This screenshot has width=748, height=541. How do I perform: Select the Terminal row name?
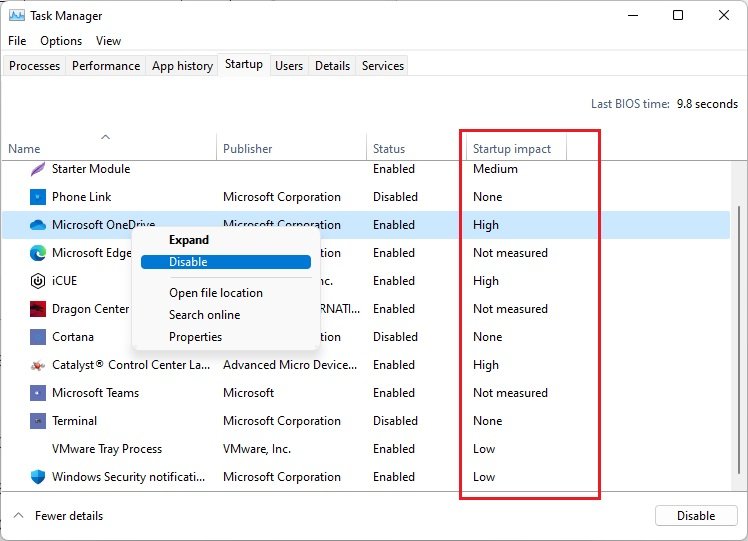[74, 421]
